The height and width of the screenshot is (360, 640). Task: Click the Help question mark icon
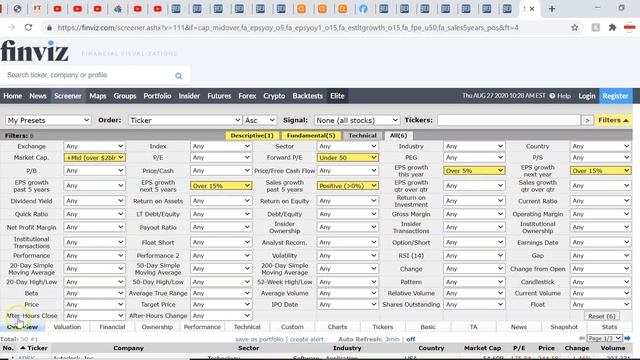click(552, 96)
